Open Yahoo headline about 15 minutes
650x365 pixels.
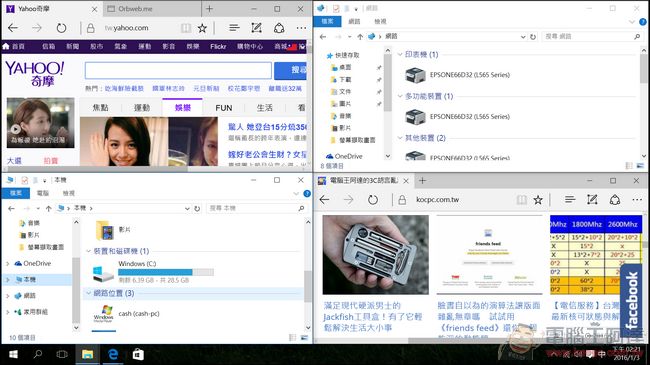pos(267,127)
